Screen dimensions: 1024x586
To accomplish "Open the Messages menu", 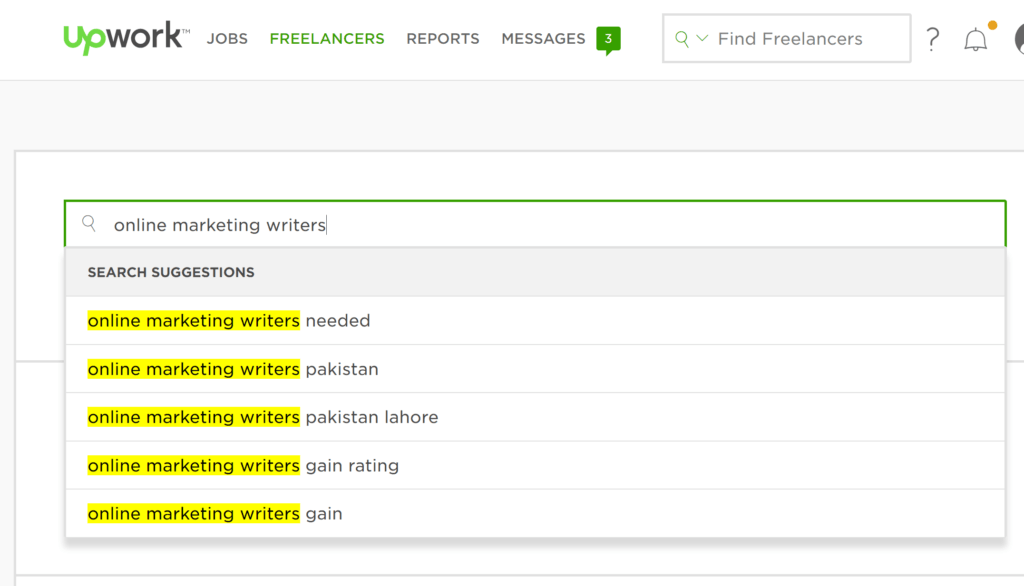I will pos(543,39).
